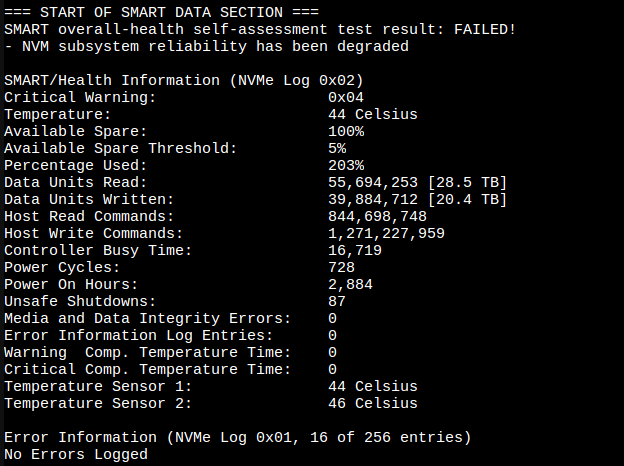Viewport: 624px width, 466px height.
Task: Click the Controller Busy Time value 16,719
Action: [x=355, y=251]
